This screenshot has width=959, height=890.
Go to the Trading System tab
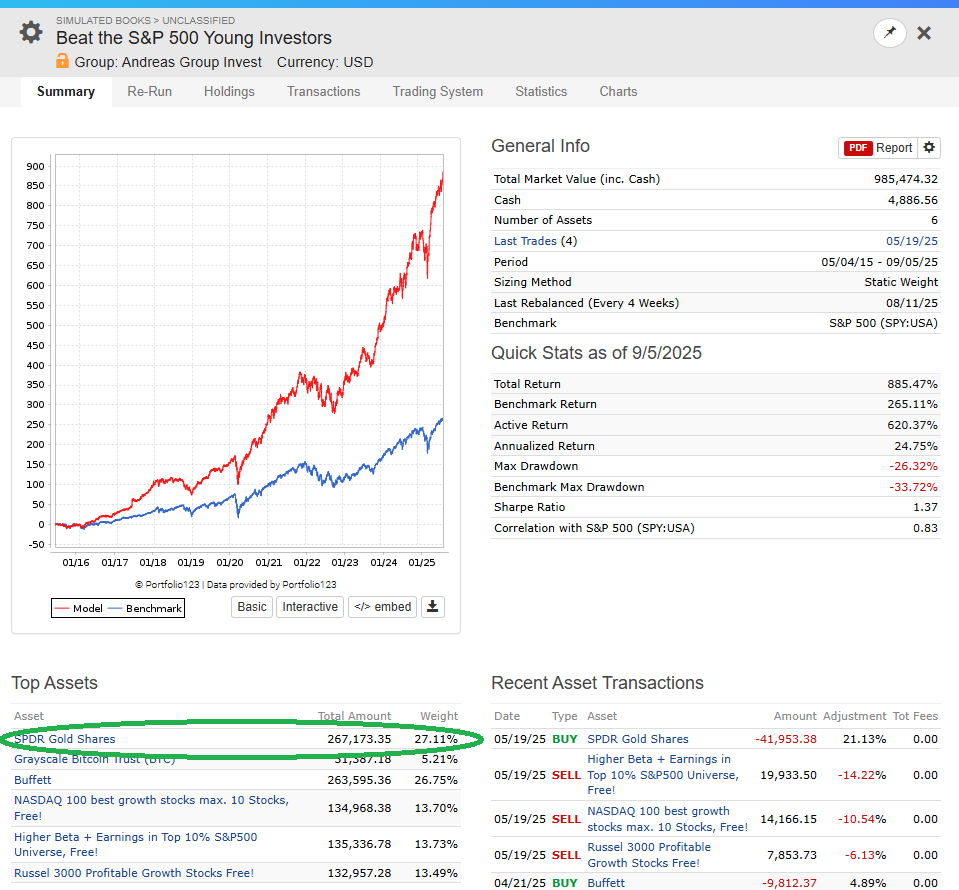pos(438,92)
